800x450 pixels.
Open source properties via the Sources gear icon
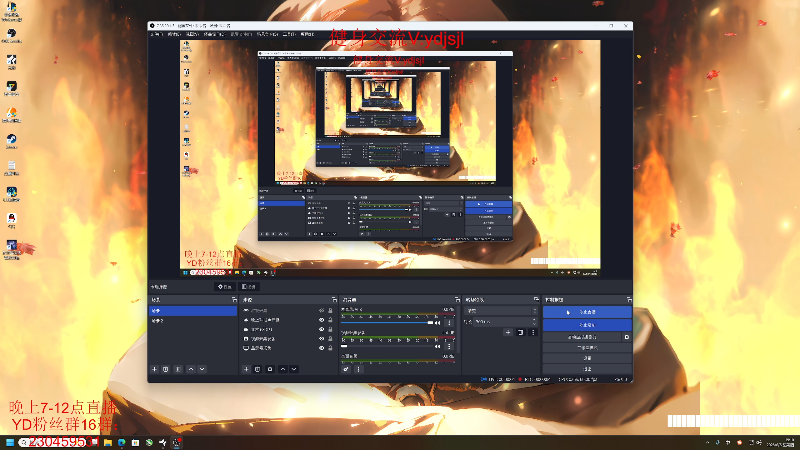[270, 369]
